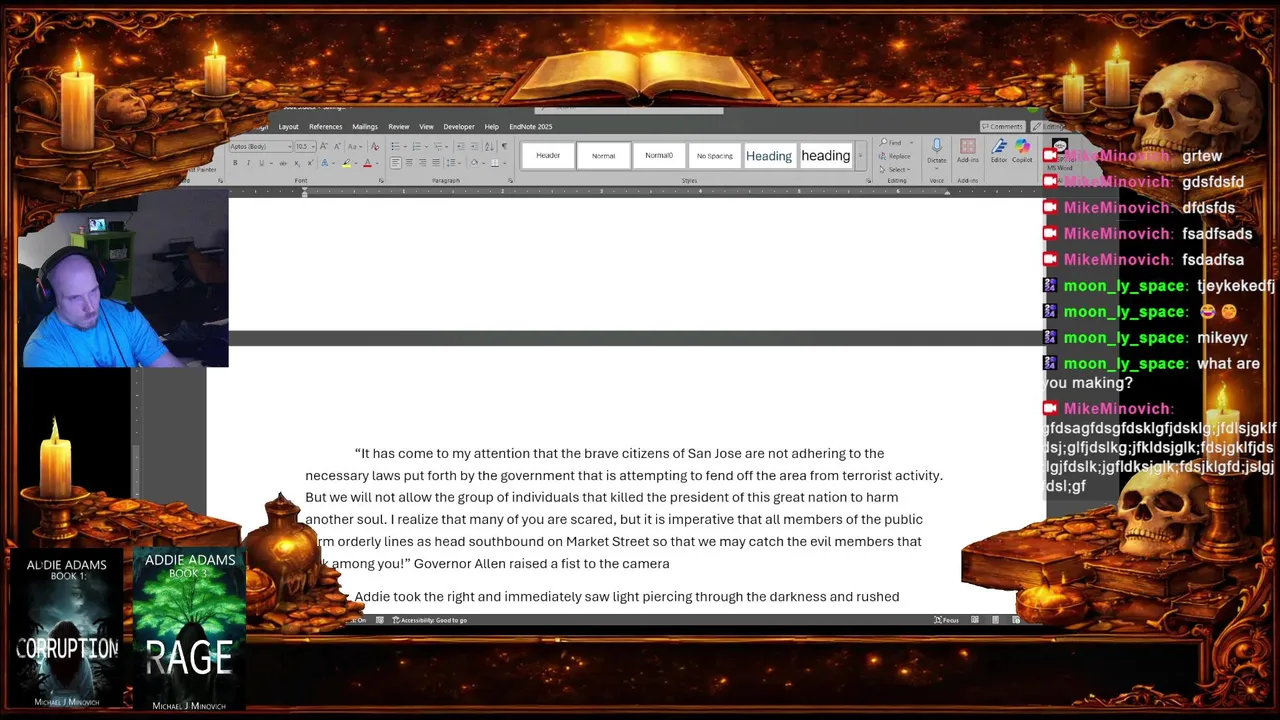Open the Select dropdown
The height and width of the screenshot is (720, 1280).
(896, 169)
